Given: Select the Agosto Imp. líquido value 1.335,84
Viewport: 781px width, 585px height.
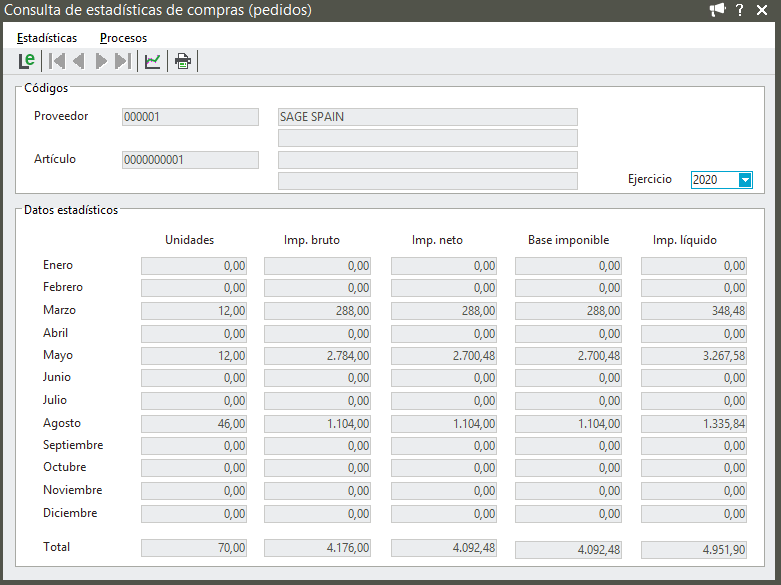Looking at the screenshot, I should coord(694,424).
